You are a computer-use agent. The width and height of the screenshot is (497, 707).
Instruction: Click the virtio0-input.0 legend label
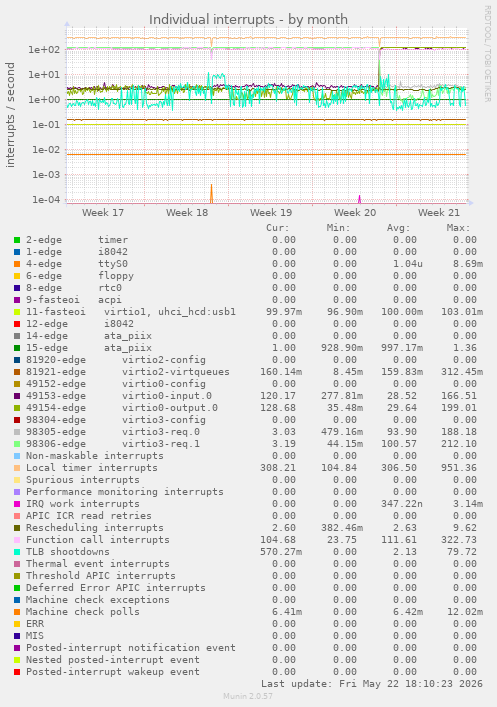167,396
